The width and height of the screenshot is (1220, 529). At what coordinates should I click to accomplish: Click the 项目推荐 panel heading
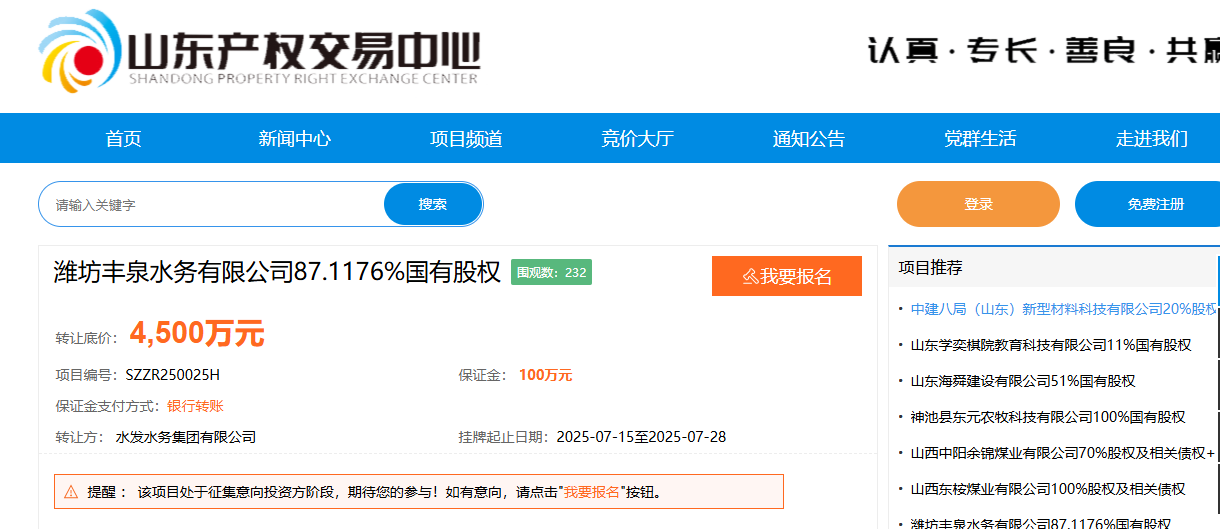tap(930, 267)
